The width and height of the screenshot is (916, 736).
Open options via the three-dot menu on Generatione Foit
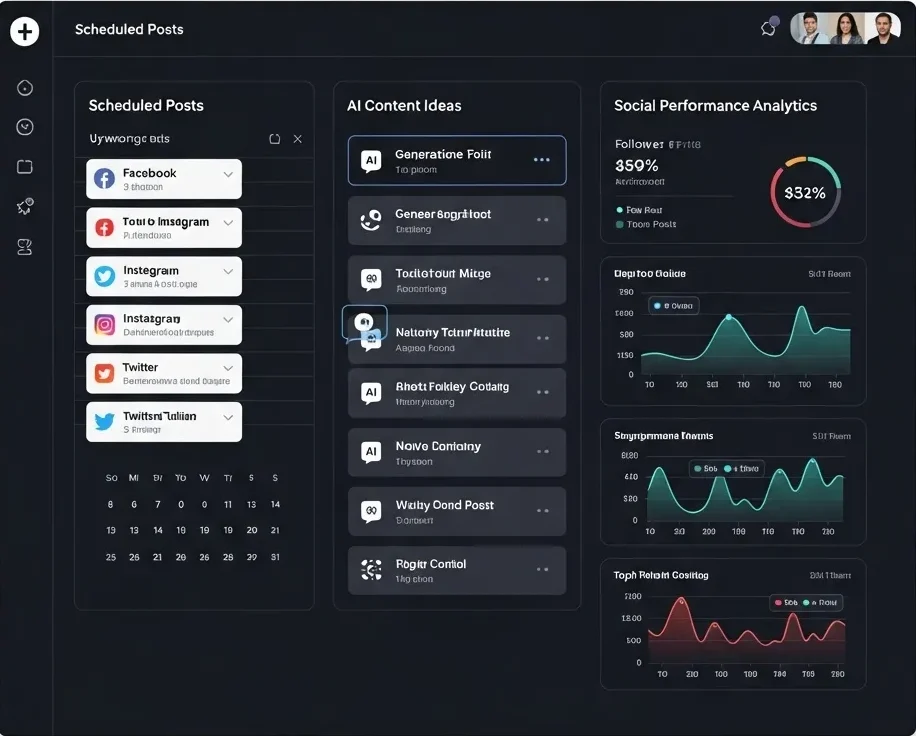544,160
